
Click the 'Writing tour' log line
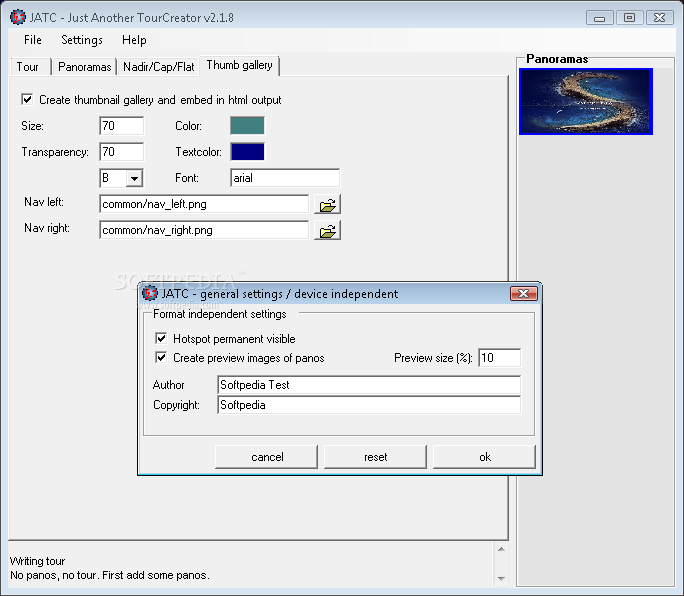tap(38, 561)
